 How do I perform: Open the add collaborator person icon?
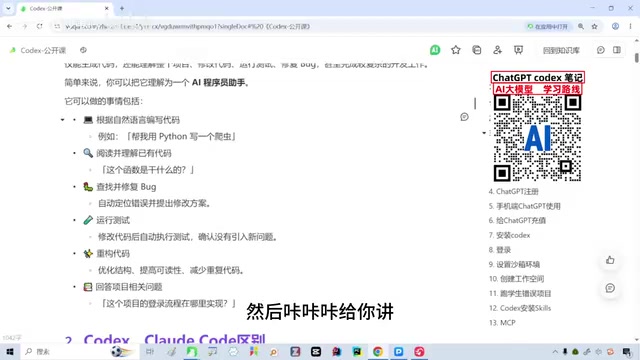pos(498,50)
